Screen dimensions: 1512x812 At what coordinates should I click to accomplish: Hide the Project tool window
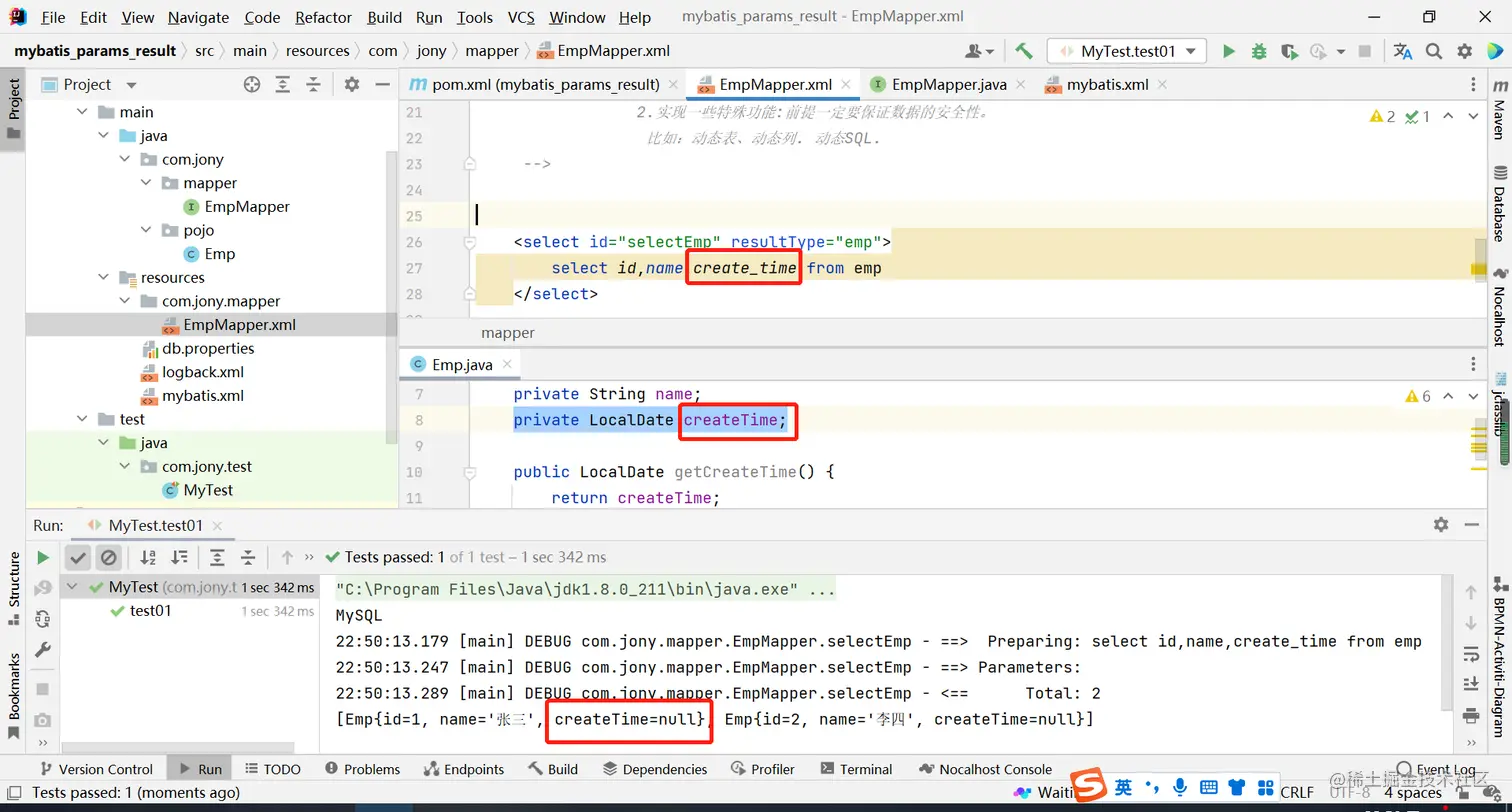pos(382,85)
